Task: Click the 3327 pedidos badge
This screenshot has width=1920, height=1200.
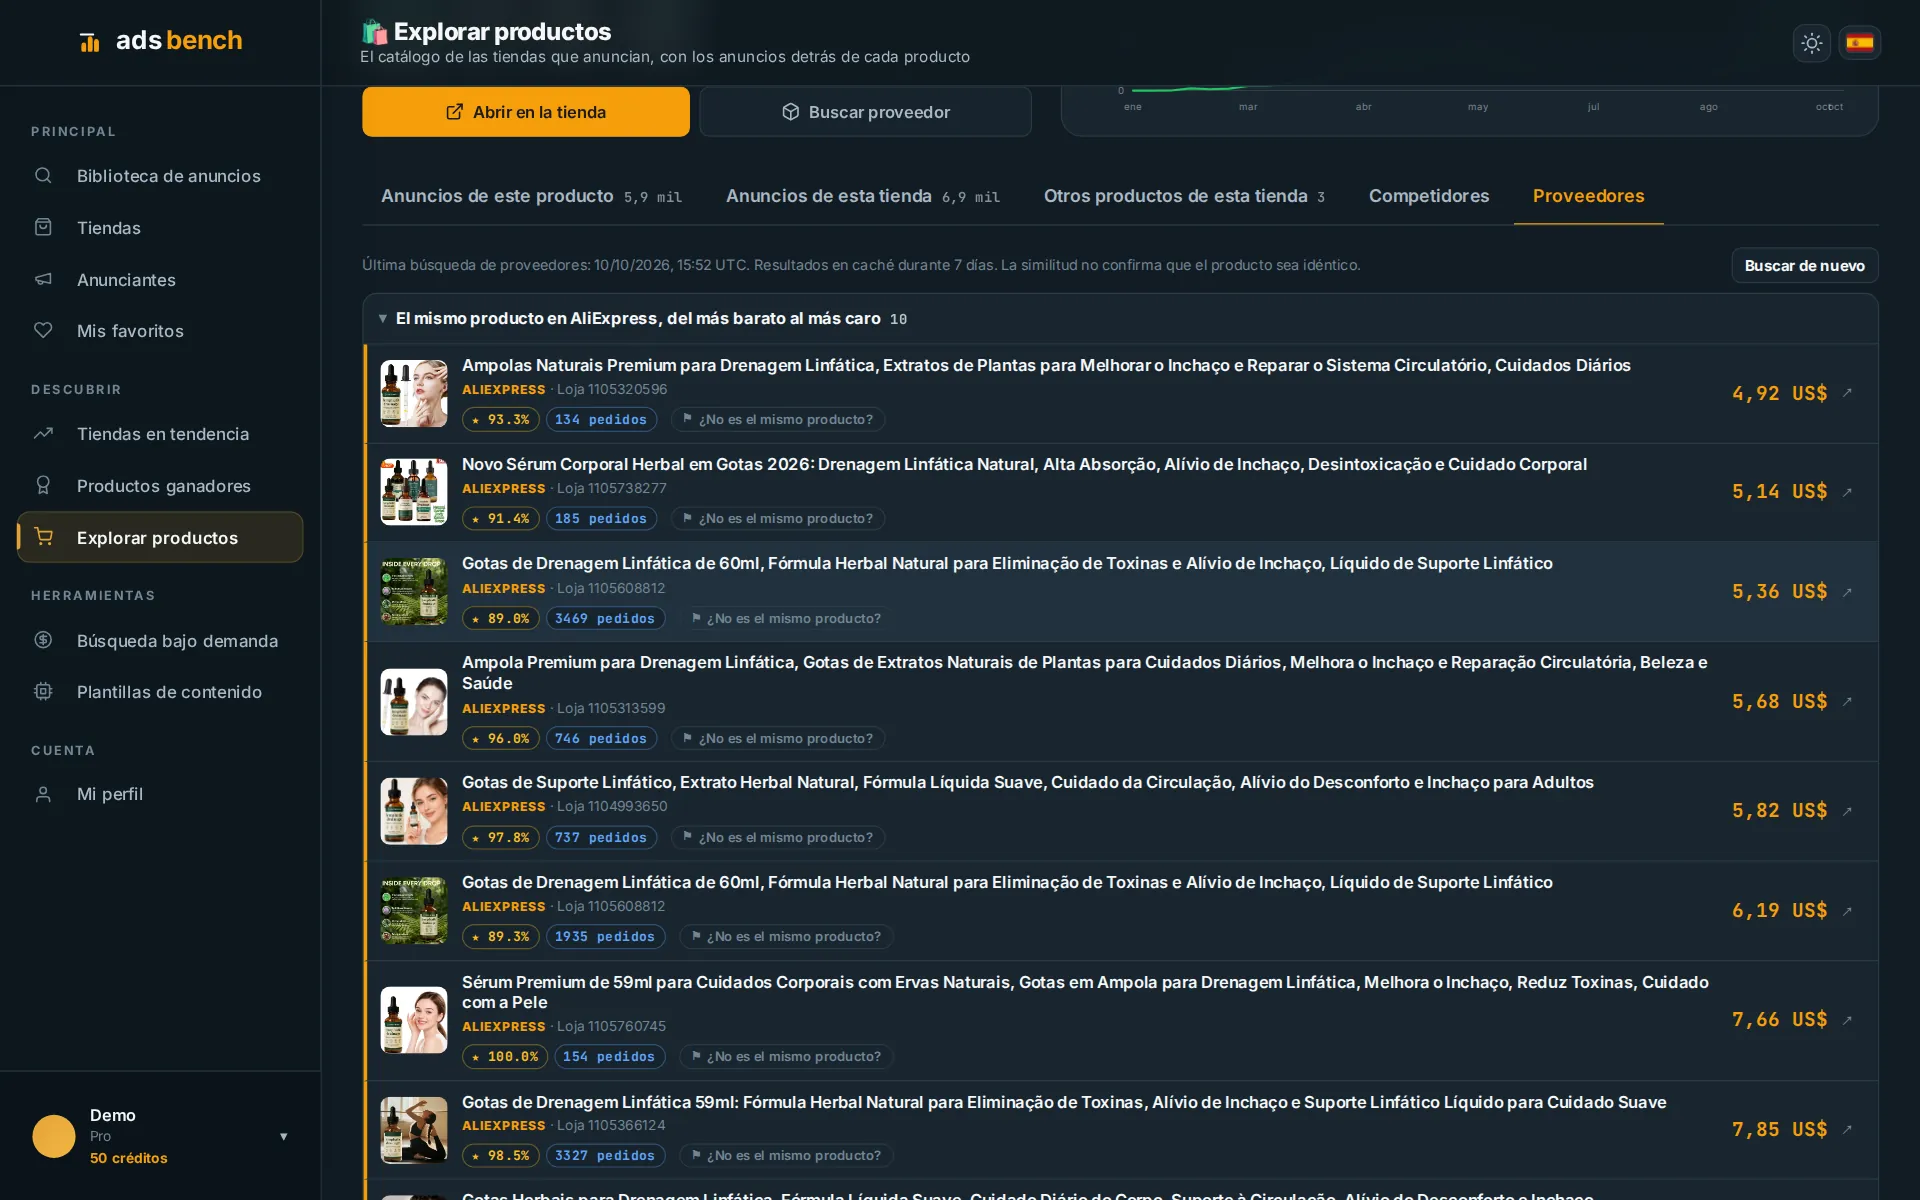Action: coord(605,1156)
